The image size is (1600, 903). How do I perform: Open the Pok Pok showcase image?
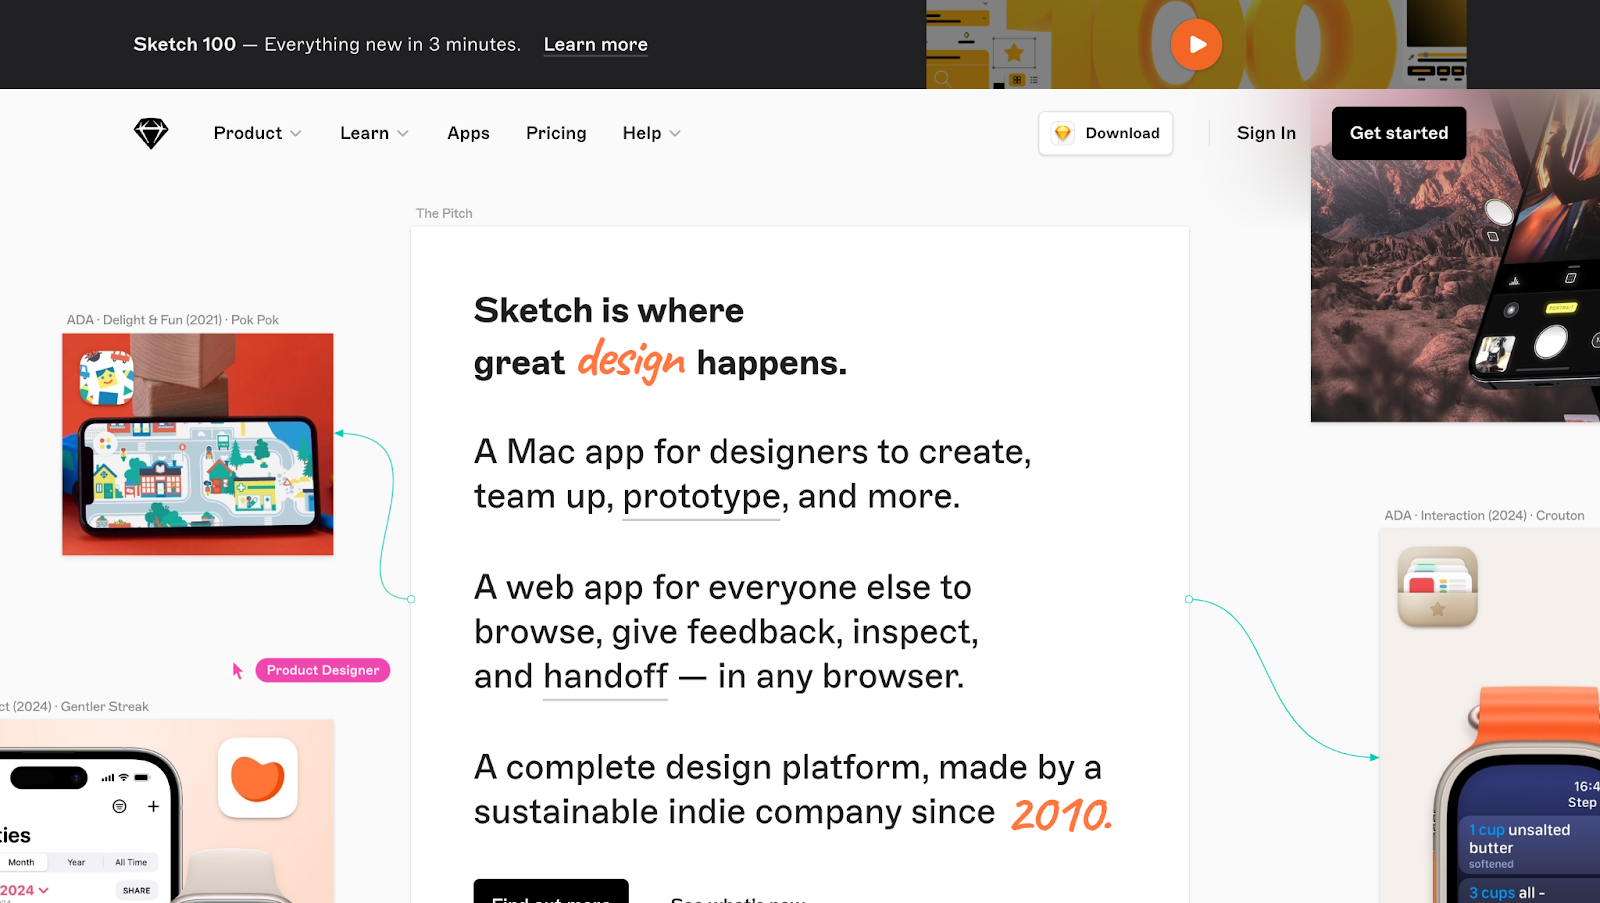(x=198, y=444)
